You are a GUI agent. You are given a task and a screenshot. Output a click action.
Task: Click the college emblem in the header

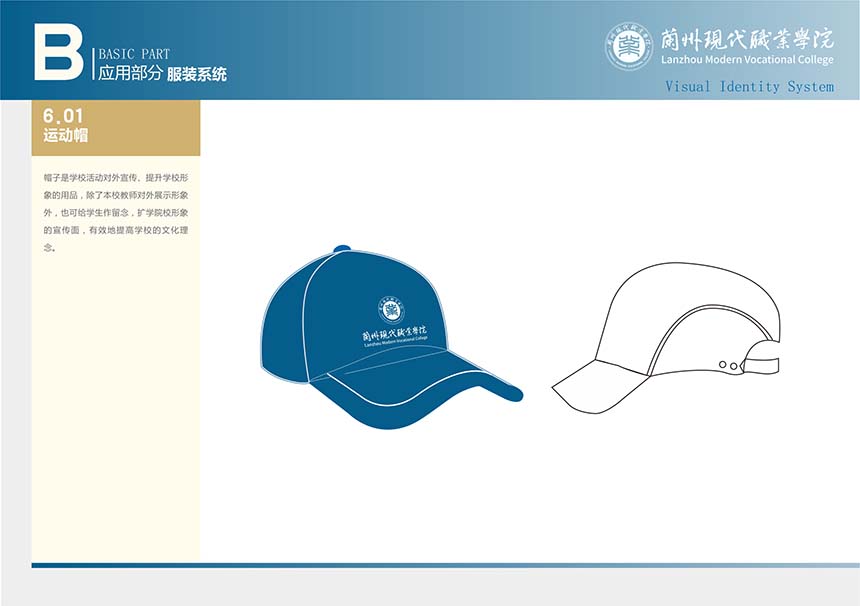(x=629, y=46)
